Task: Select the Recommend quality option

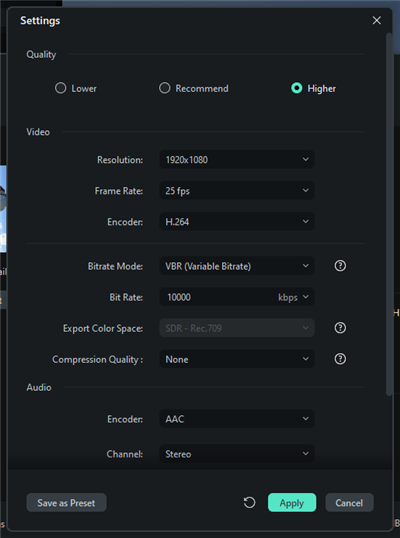Action: pyautogui.click(x=194, y=88)
